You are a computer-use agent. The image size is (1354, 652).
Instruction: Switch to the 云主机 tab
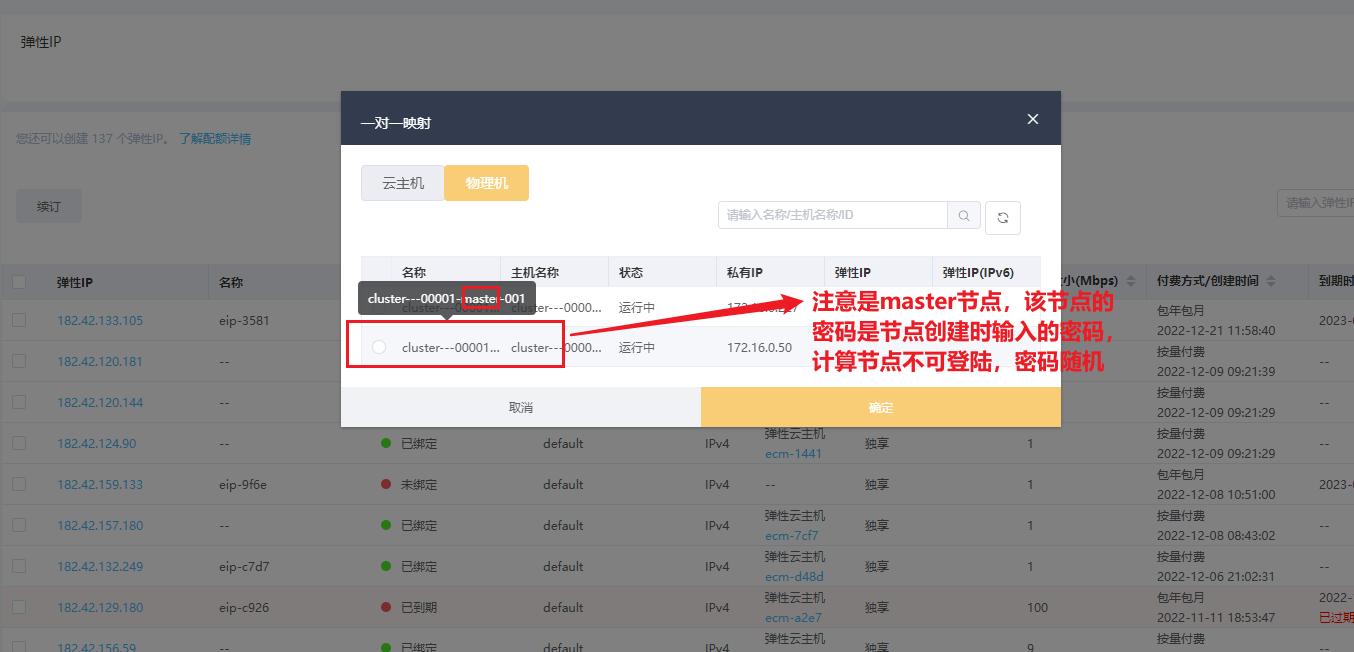coord(403,183)
